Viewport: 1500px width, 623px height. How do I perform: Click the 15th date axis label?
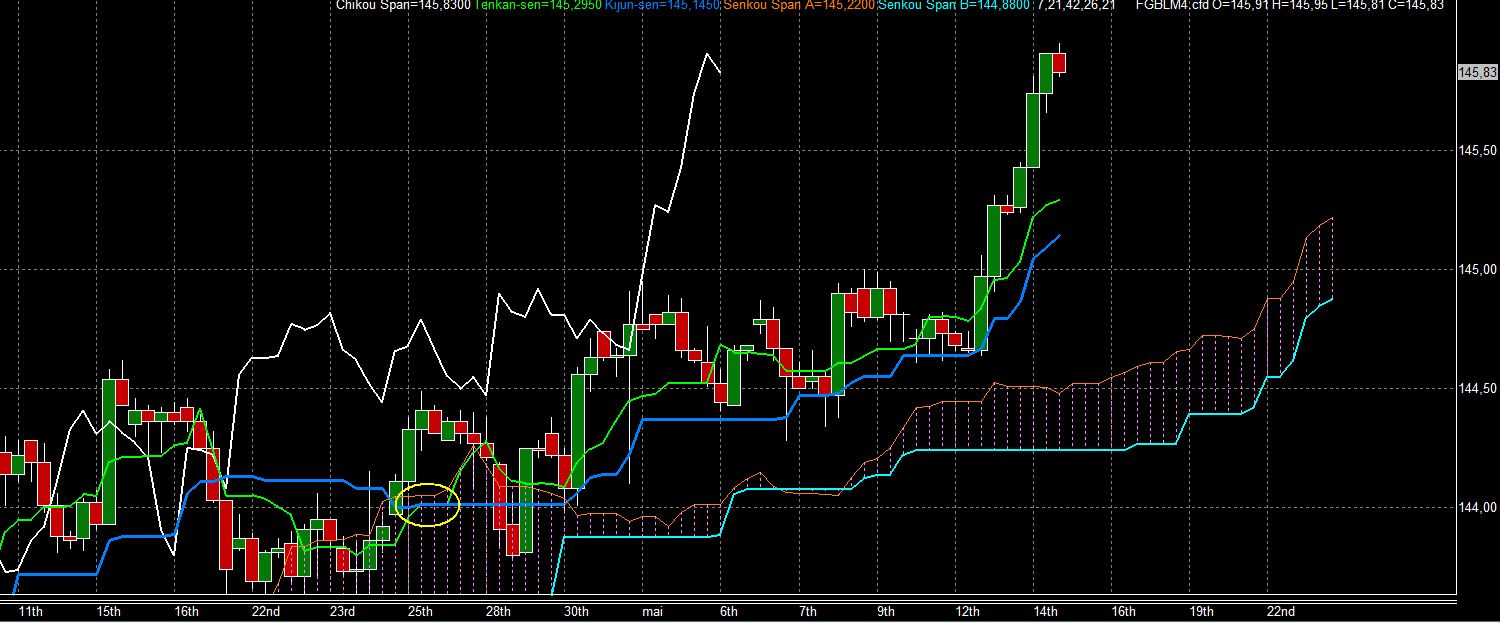coord(109,611)
